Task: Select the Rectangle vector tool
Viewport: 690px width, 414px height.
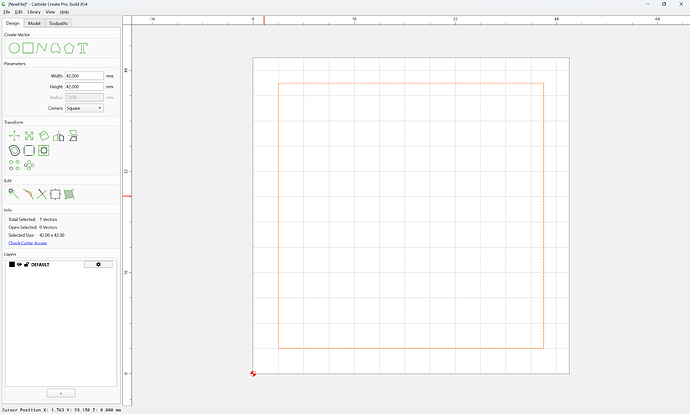Action: (x=28, y=48)
